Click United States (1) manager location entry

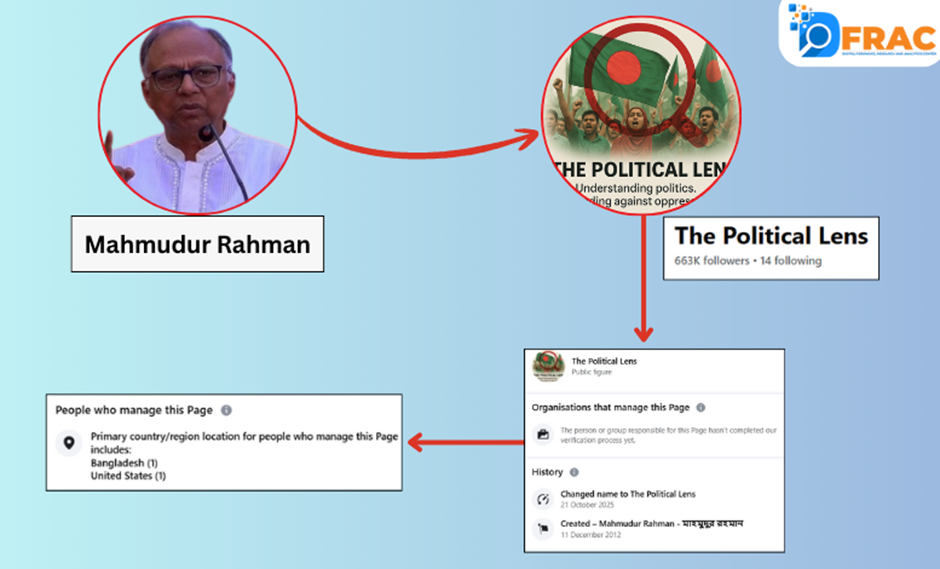click(x=128, y=476)
